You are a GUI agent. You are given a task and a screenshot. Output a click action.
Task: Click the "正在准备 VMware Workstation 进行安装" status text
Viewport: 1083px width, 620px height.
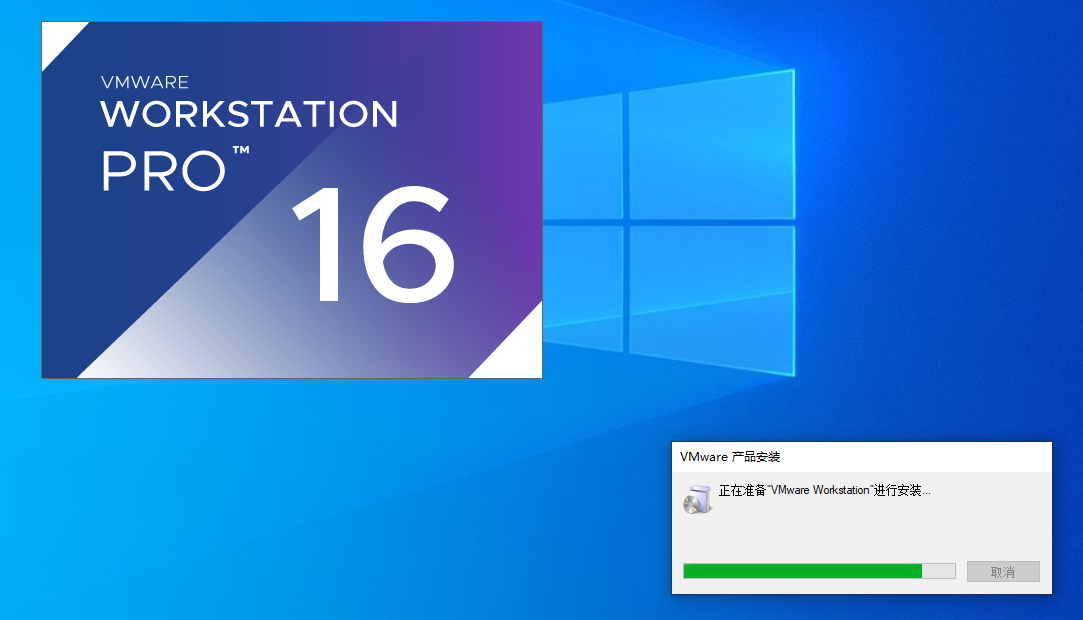click(825, 490)
